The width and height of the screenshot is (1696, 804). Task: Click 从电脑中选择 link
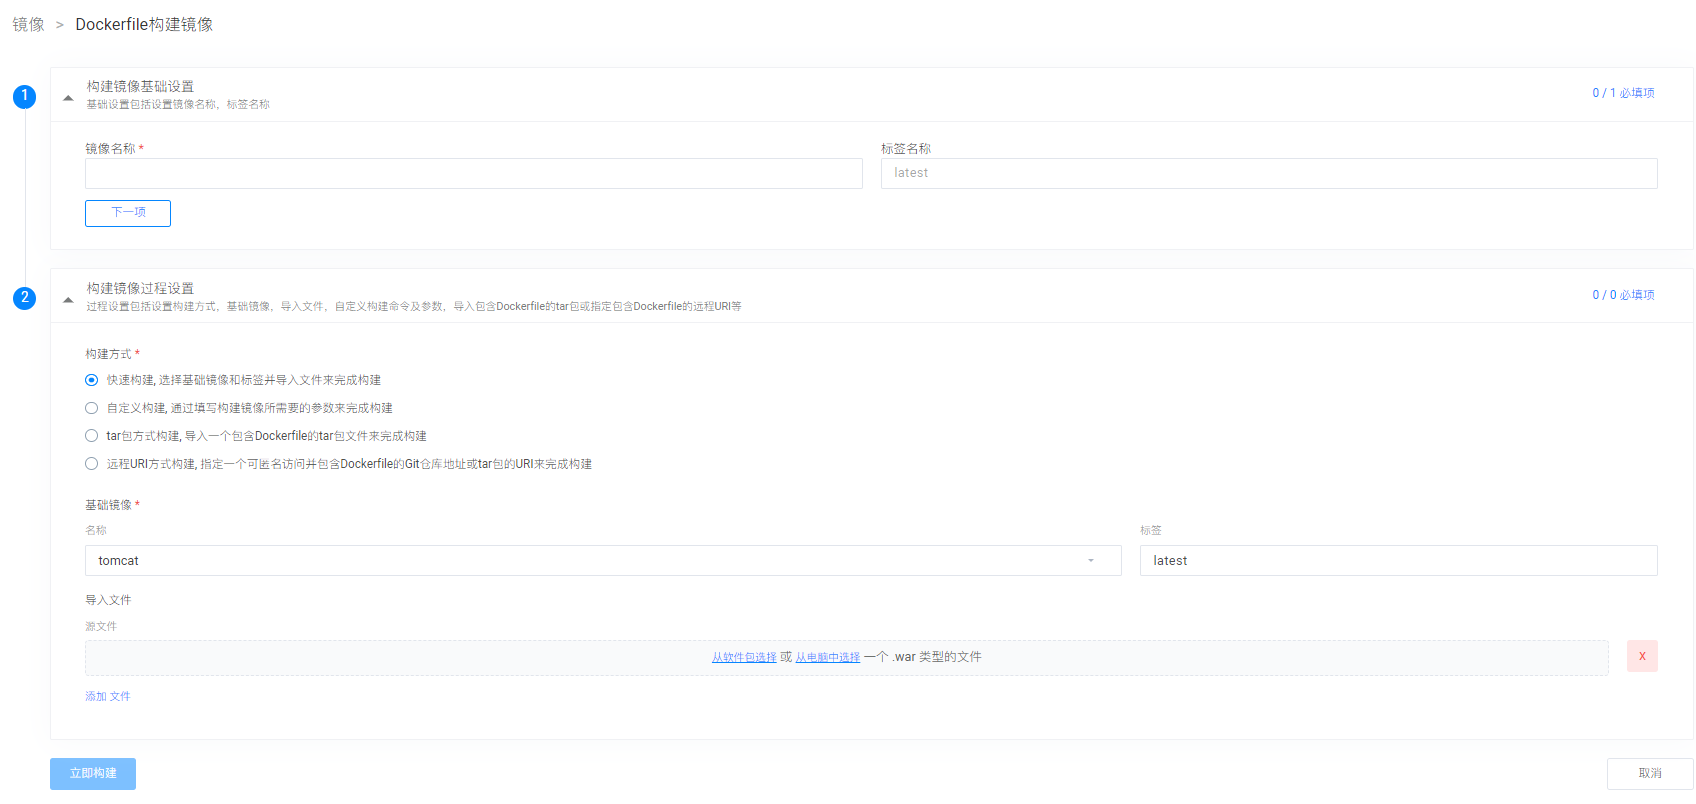[827, 657]
